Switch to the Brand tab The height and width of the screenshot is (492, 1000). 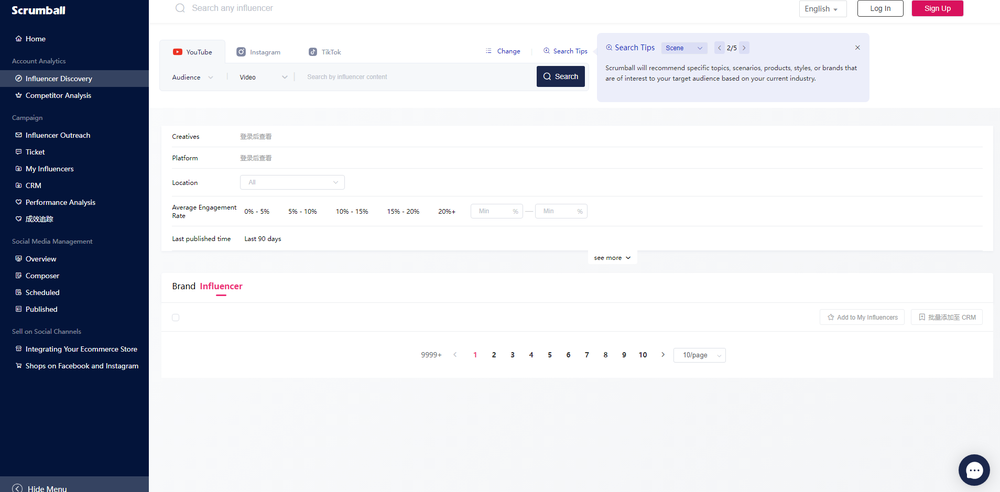pos(184,287)
